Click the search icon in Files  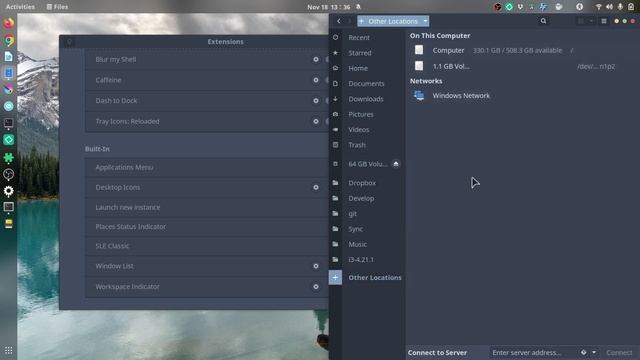click(x=543, y=21)
